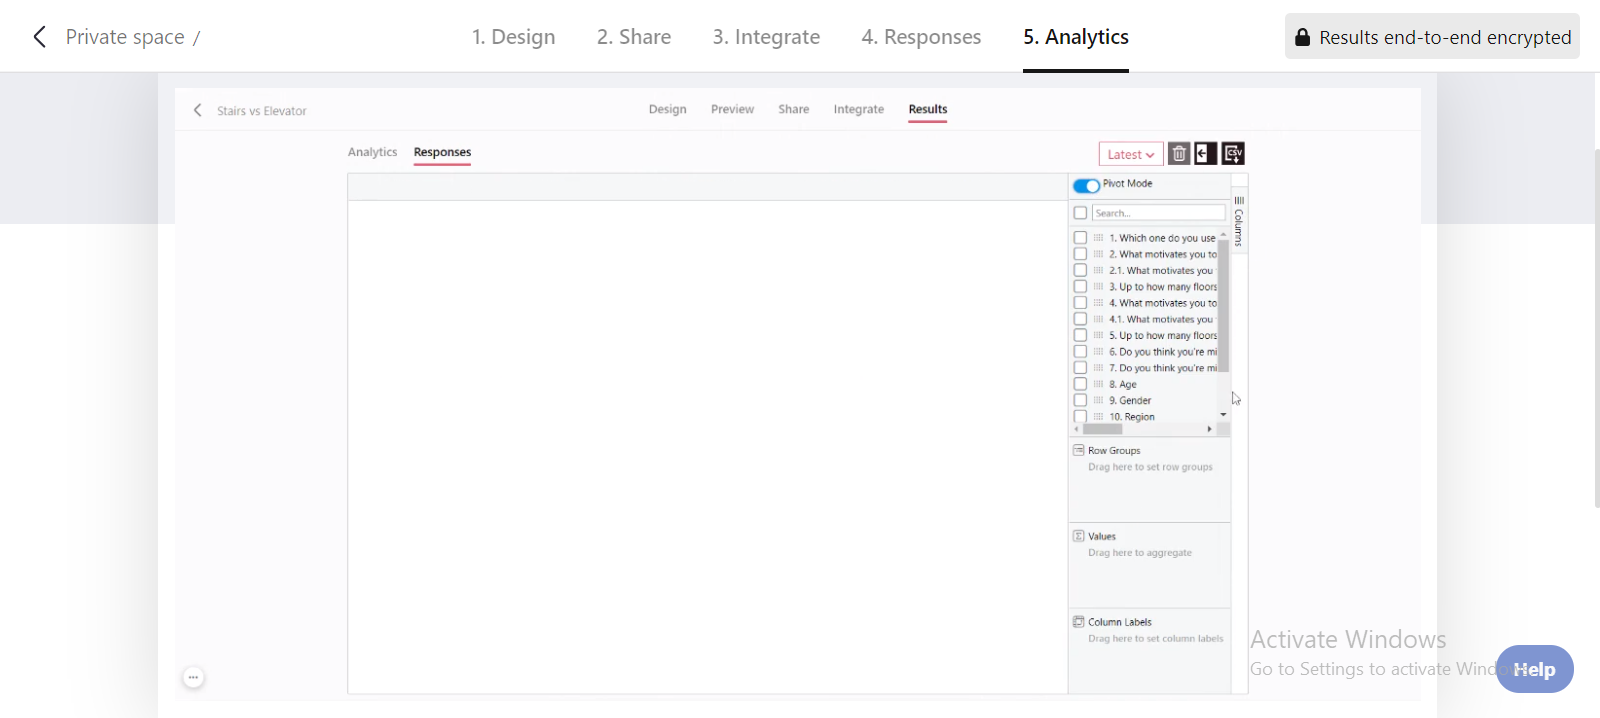Click column list scroll up arrow
Screen dimensions: 1600x718
point(1223,234)
